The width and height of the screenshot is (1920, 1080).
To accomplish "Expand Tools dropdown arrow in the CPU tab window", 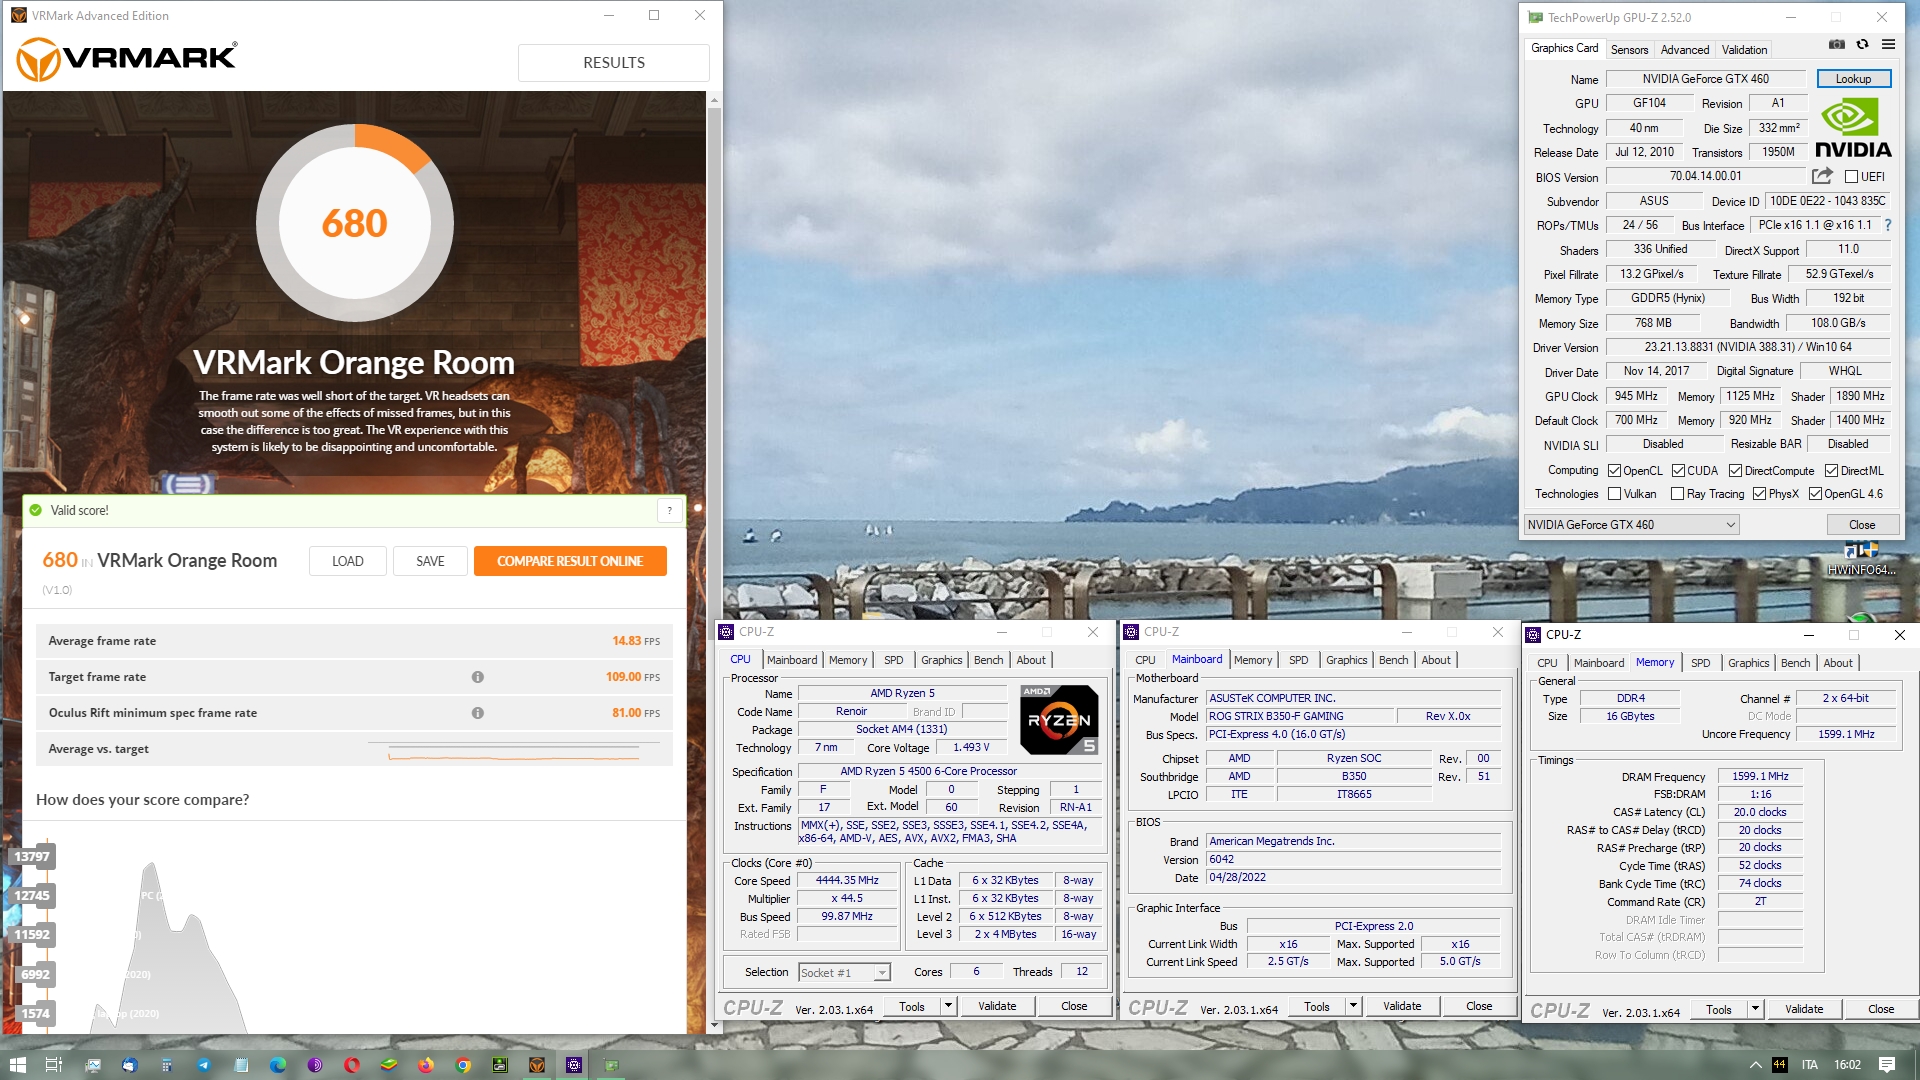I will tap(948, 1006).
